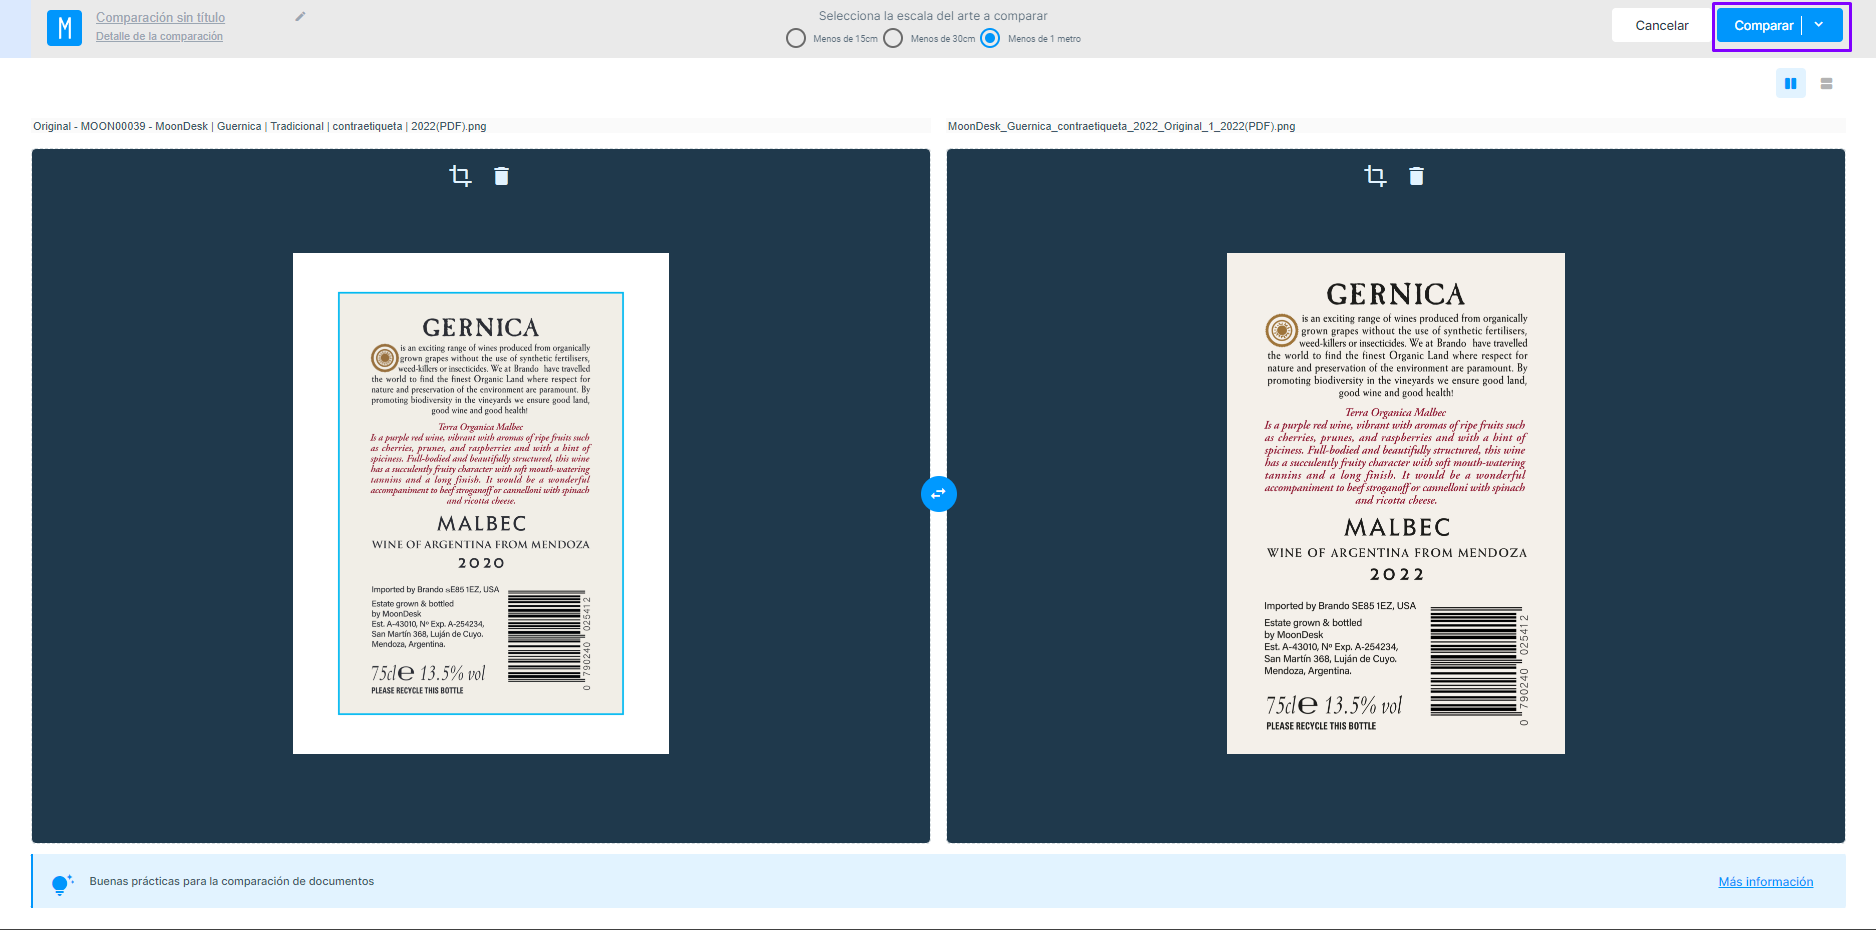
Task: Delete the left document with trash icon
Action: point(501,176)
